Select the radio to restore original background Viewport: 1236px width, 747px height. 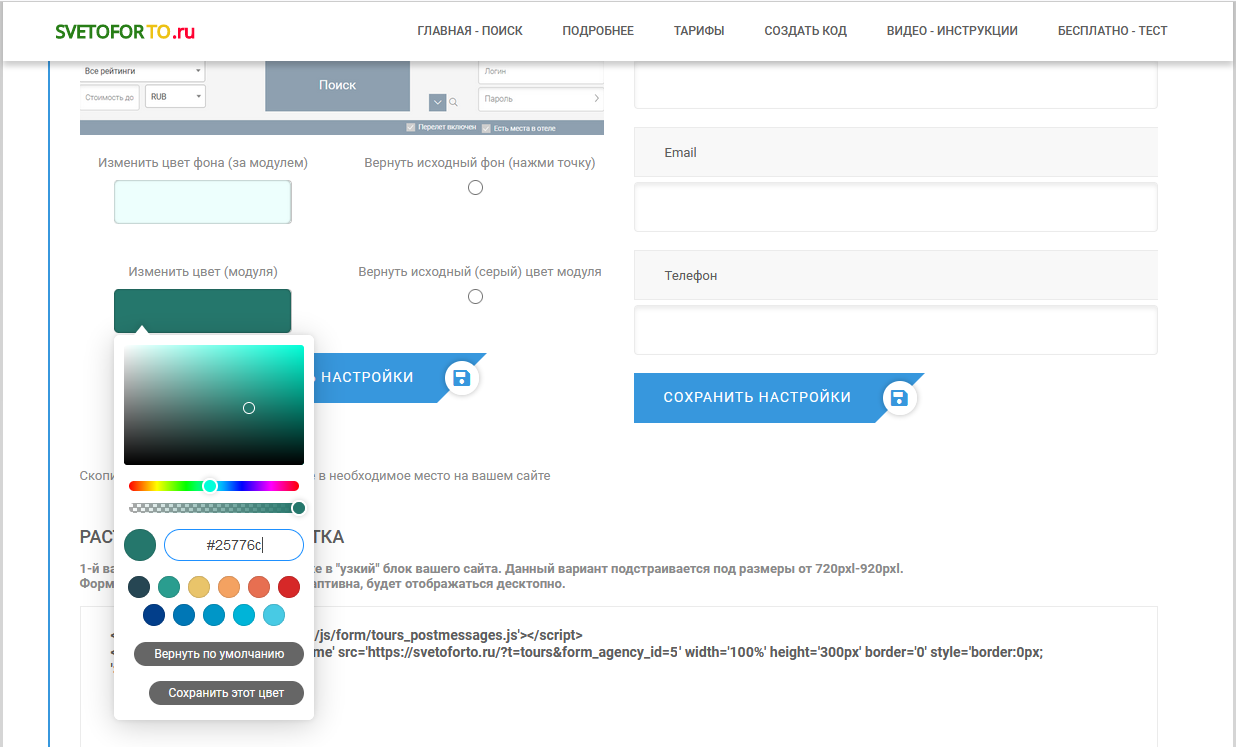tap(476, 188)
